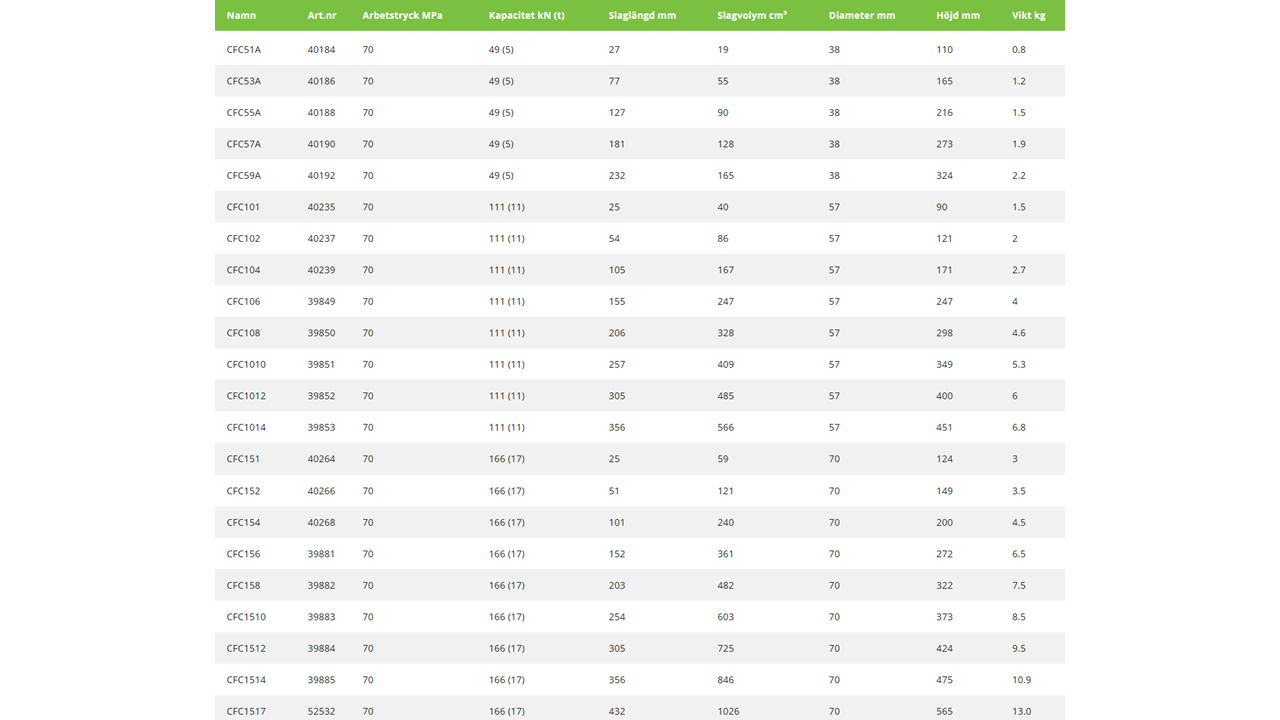Select article number 39849
Image resolution: width=1280 pixels, height=720 pixels.
click(321, 301)
